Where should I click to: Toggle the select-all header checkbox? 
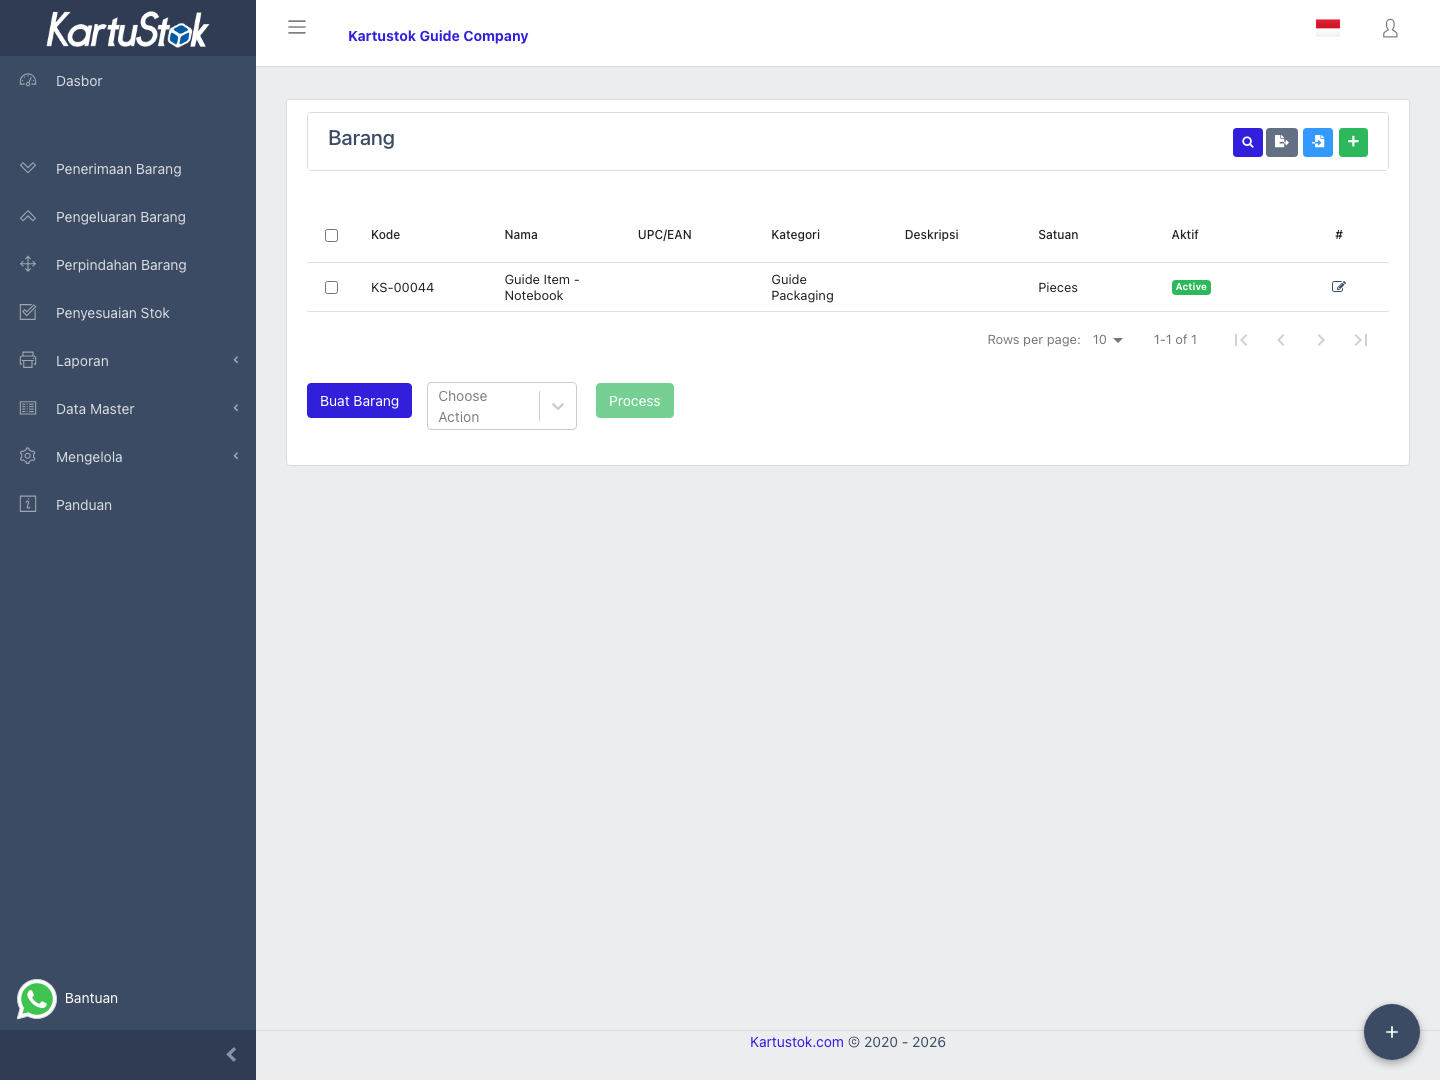(x=331, y=236)
